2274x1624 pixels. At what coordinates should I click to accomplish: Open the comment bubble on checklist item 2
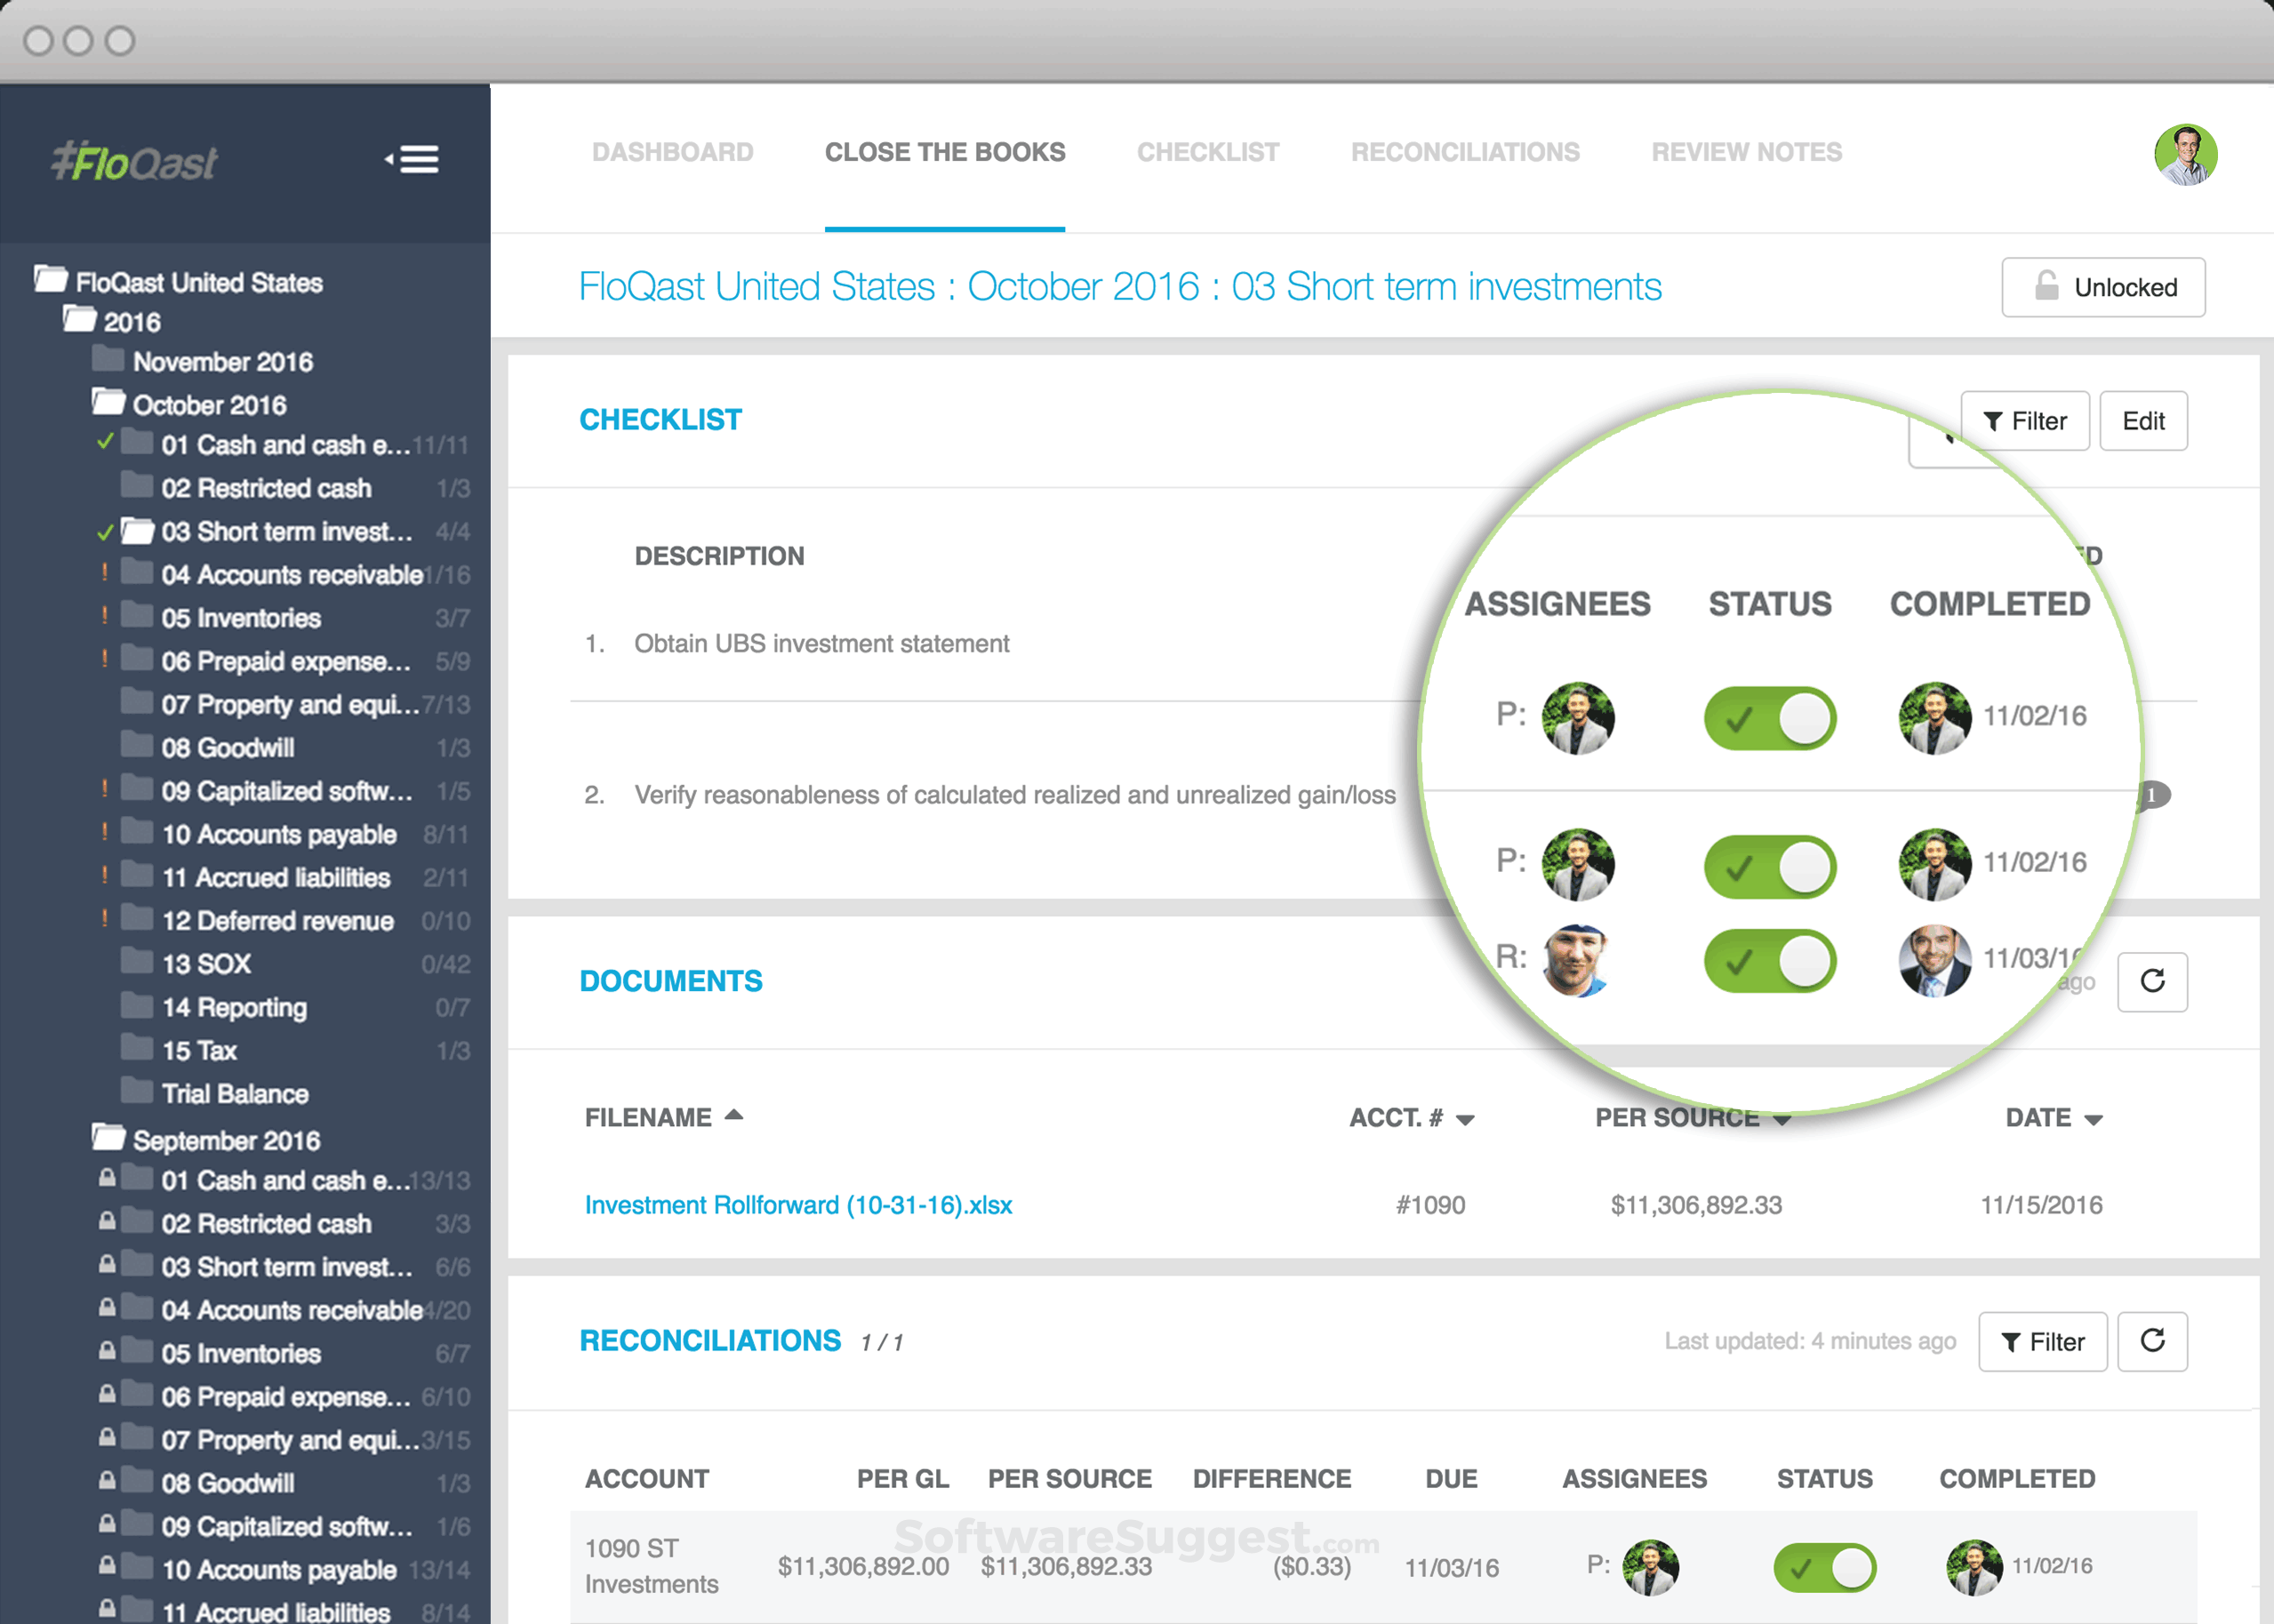(2155, 795)
